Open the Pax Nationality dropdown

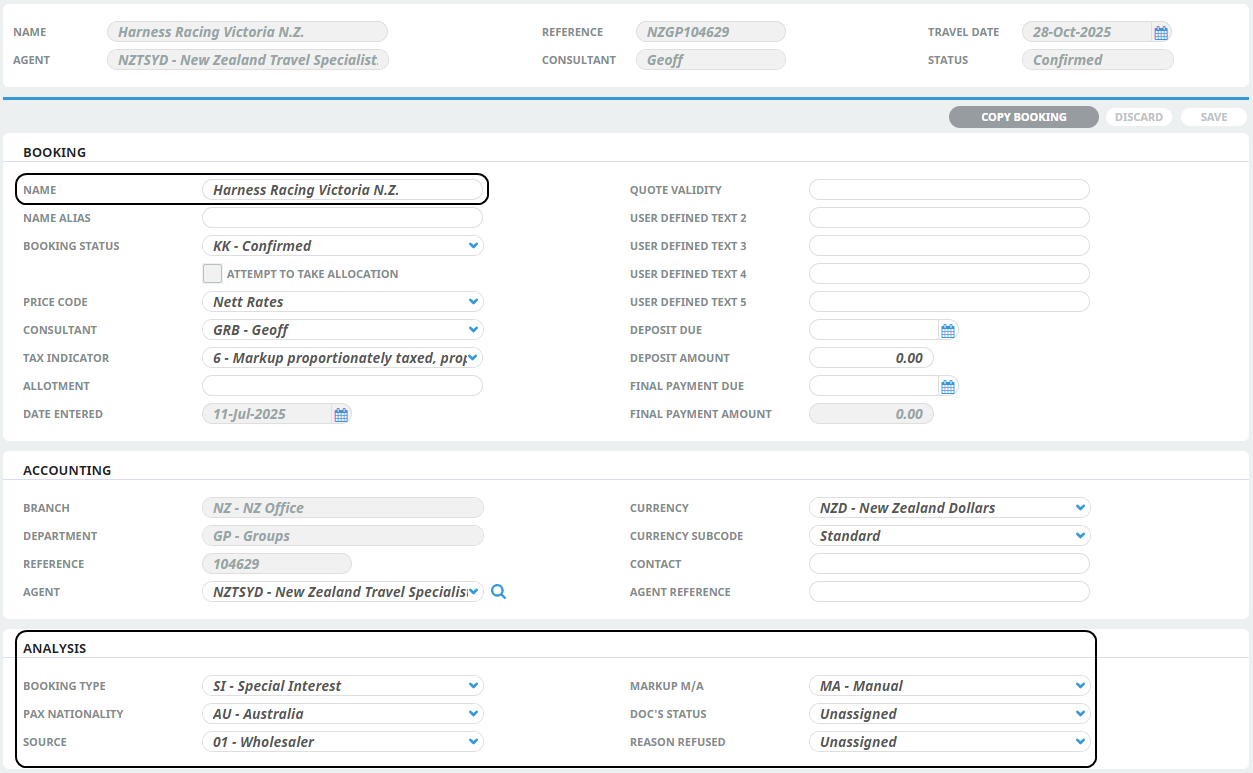(x=342, y=714)
